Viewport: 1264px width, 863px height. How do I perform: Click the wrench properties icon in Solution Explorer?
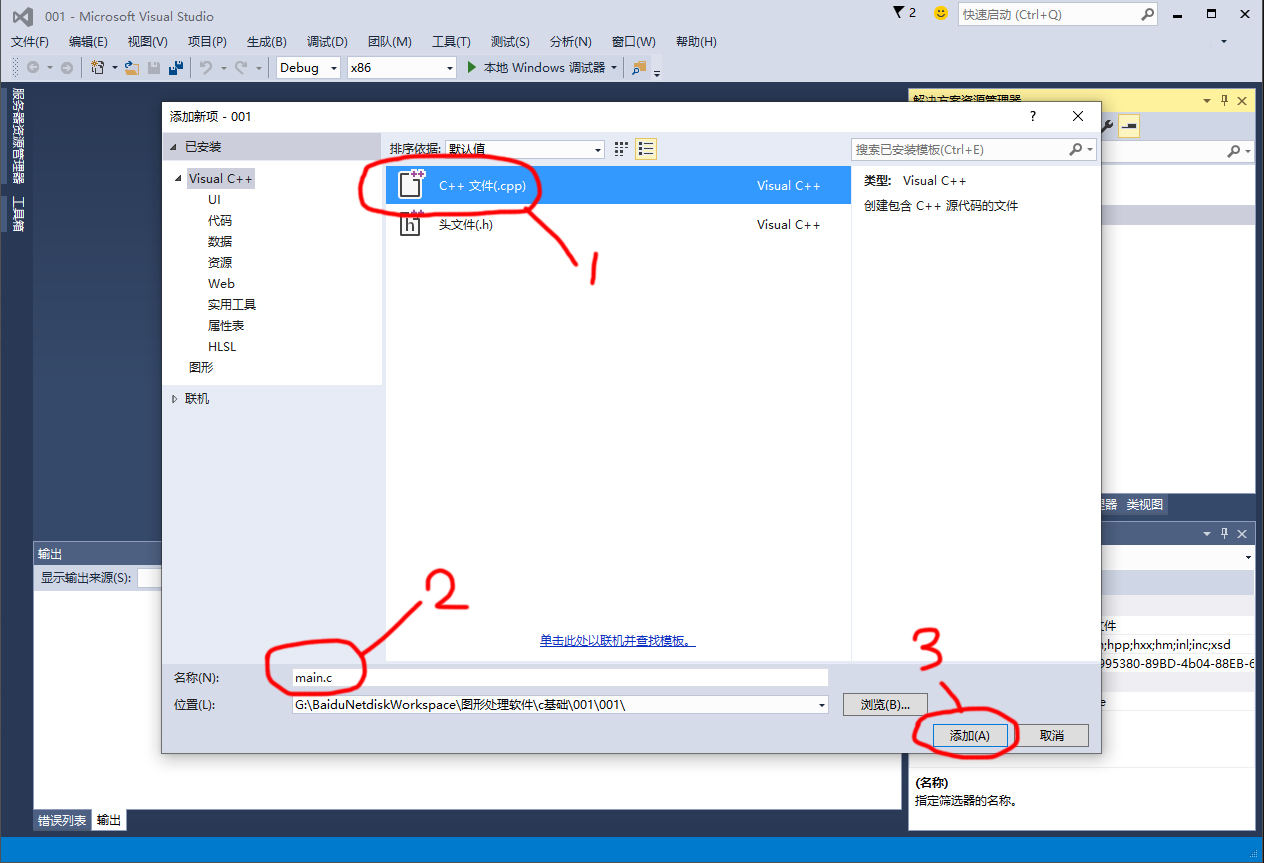point(1107,125)
